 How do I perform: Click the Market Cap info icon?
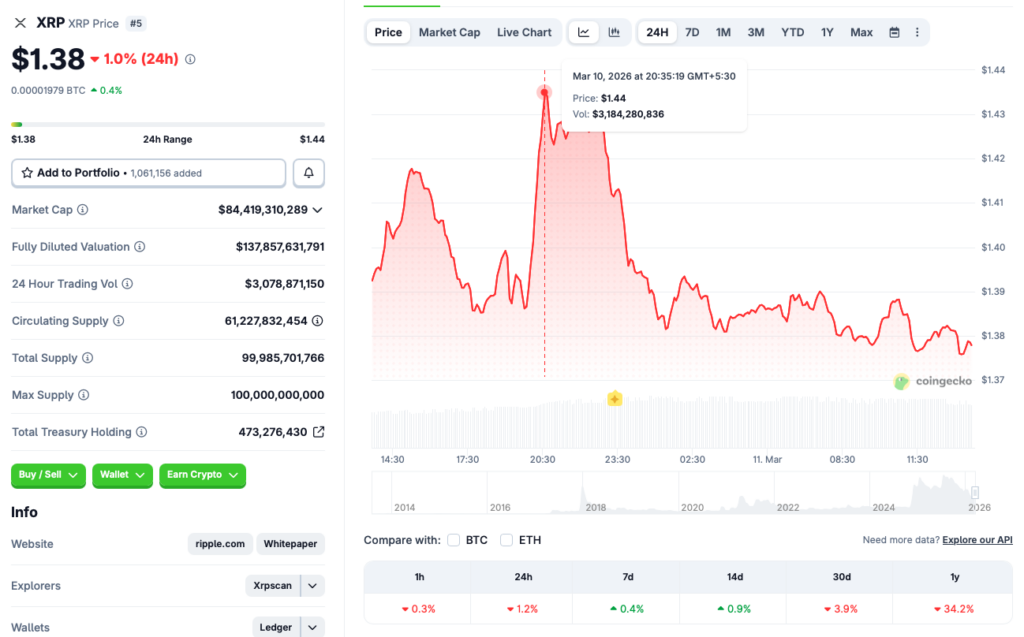click(x=82, y=210)
